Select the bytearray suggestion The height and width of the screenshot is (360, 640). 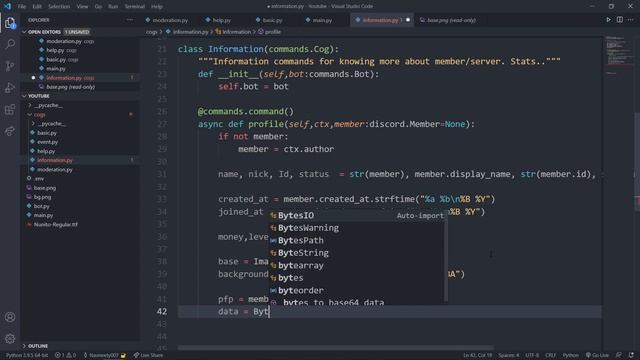tap(358, 265)
